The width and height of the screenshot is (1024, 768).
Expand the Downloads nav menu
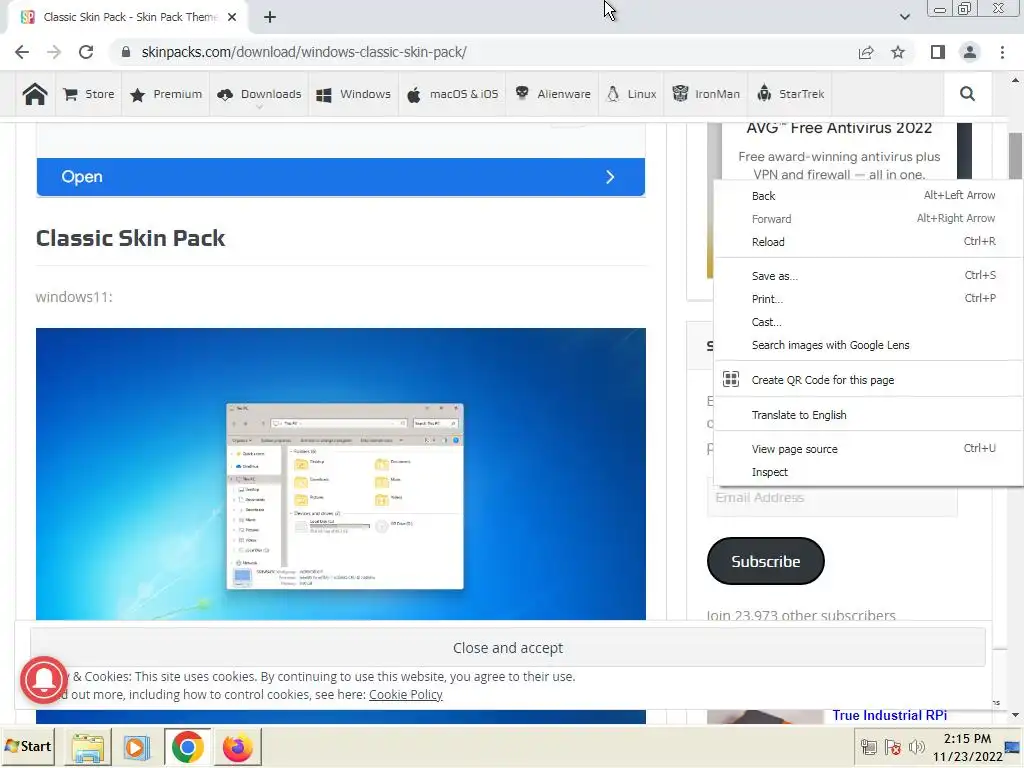point(259,94)
